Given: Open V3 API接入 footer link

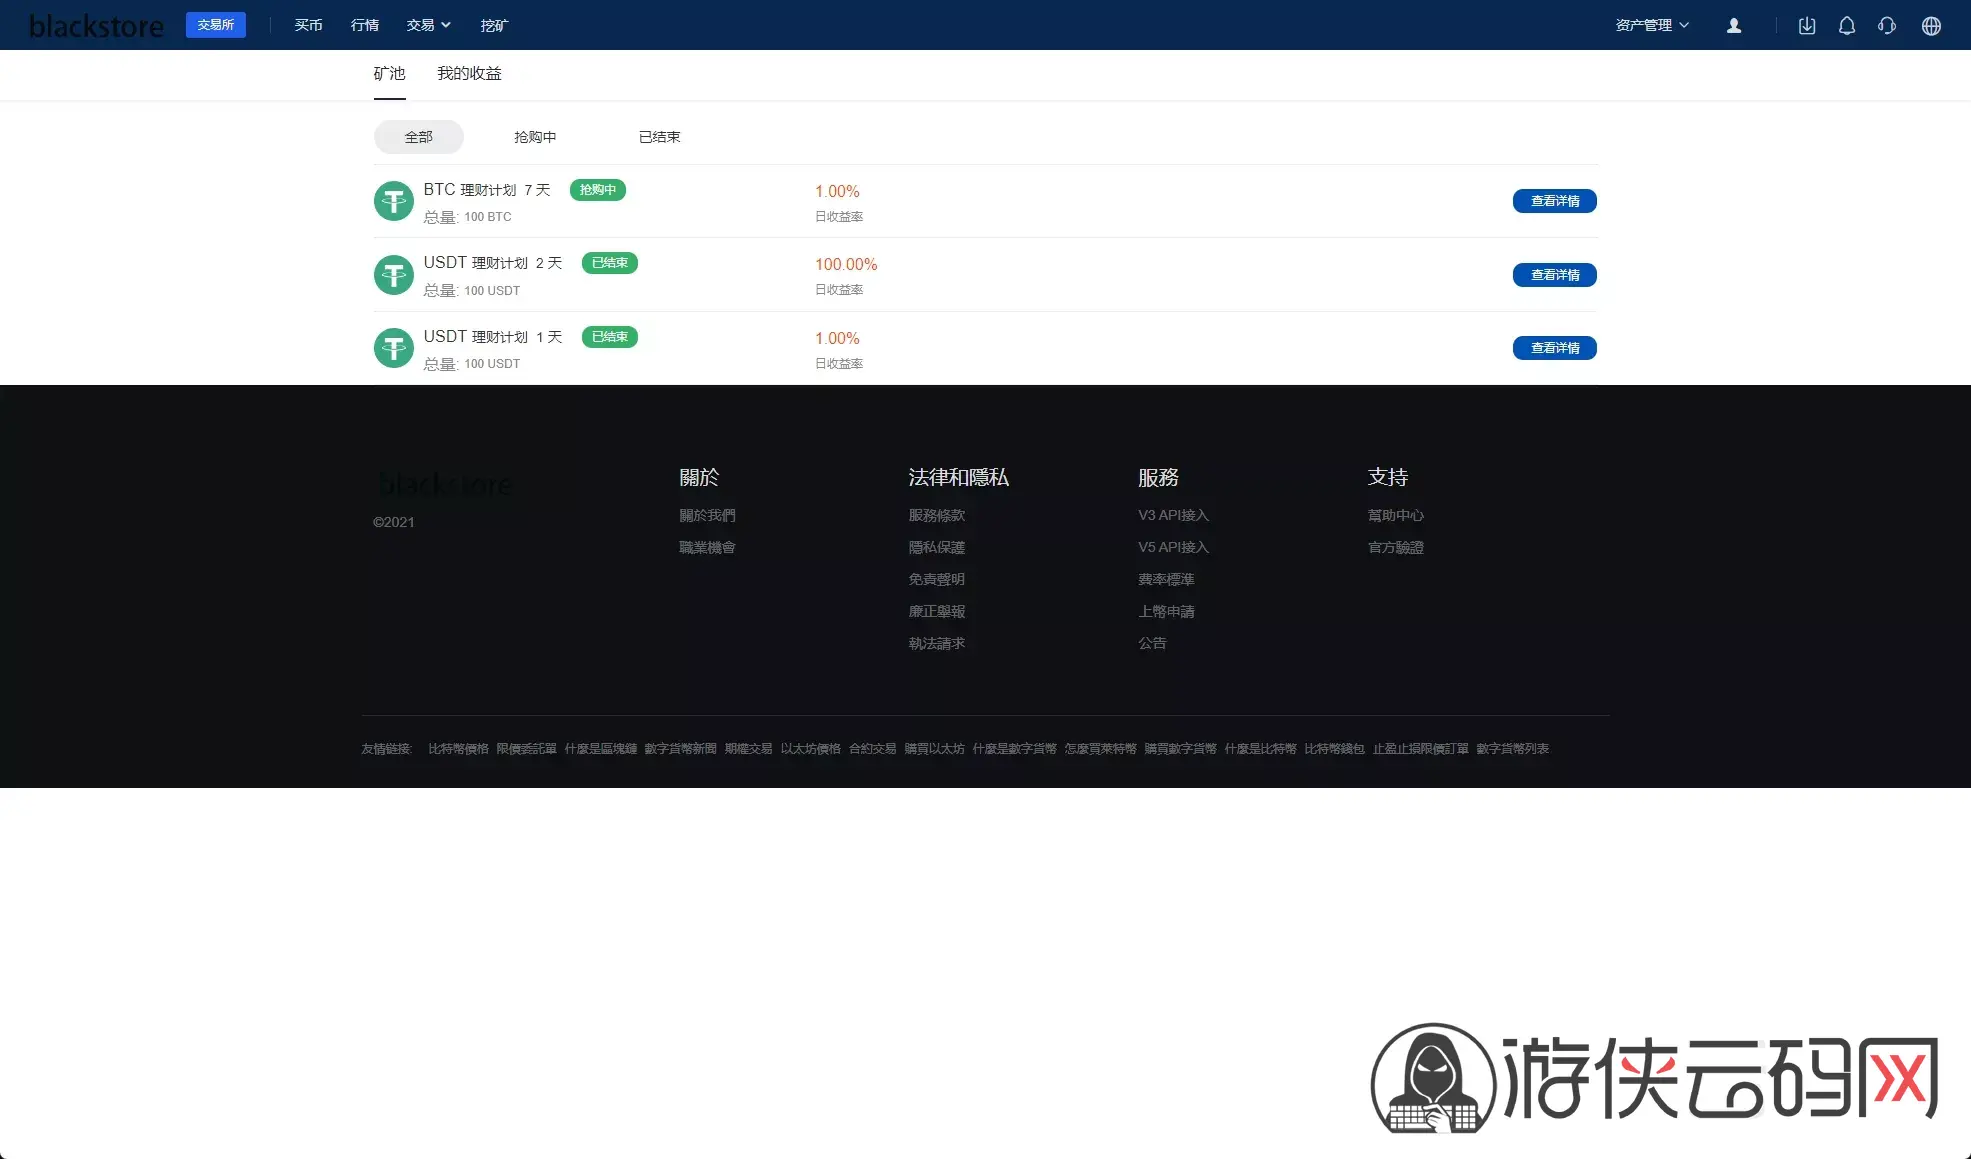Looking at the screenshot, I should 1173,515.
